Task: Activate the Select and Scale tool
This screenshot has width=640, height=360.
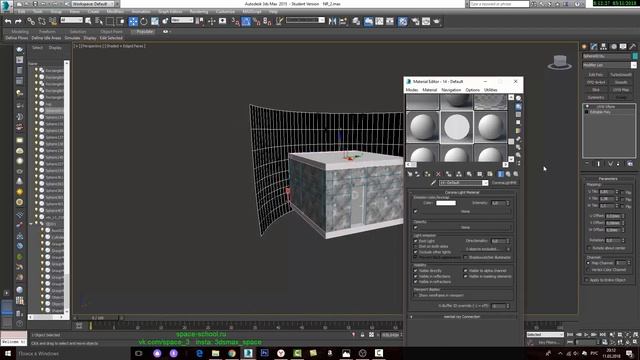Action: (155, 21)
